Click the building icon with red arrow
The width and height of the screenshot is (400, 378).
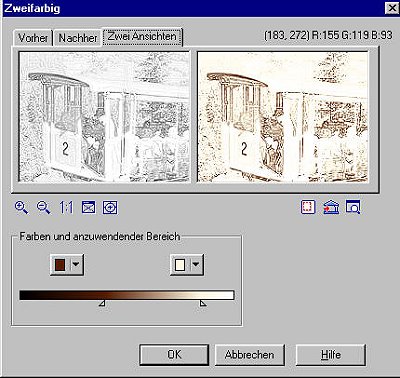click(331, 207)
